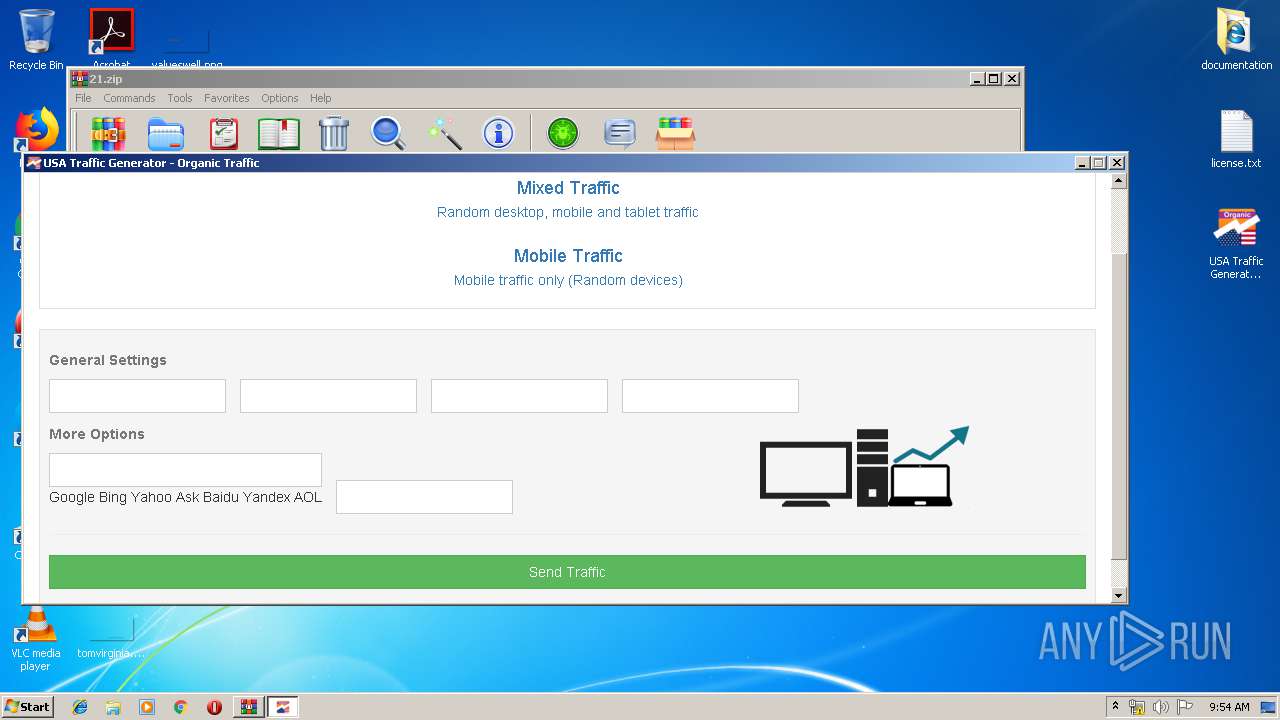Click the green Send Traffic button

[567, 572]
